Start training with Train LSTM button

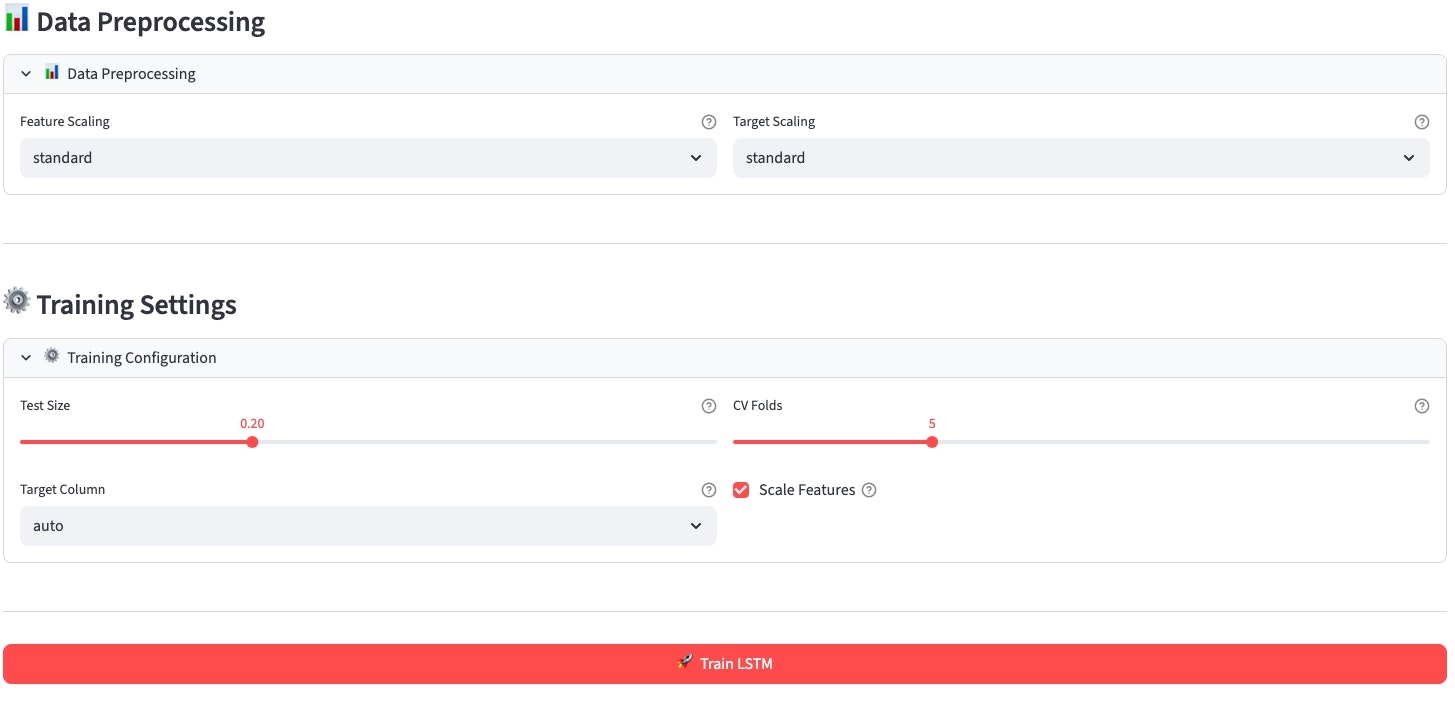725,664
